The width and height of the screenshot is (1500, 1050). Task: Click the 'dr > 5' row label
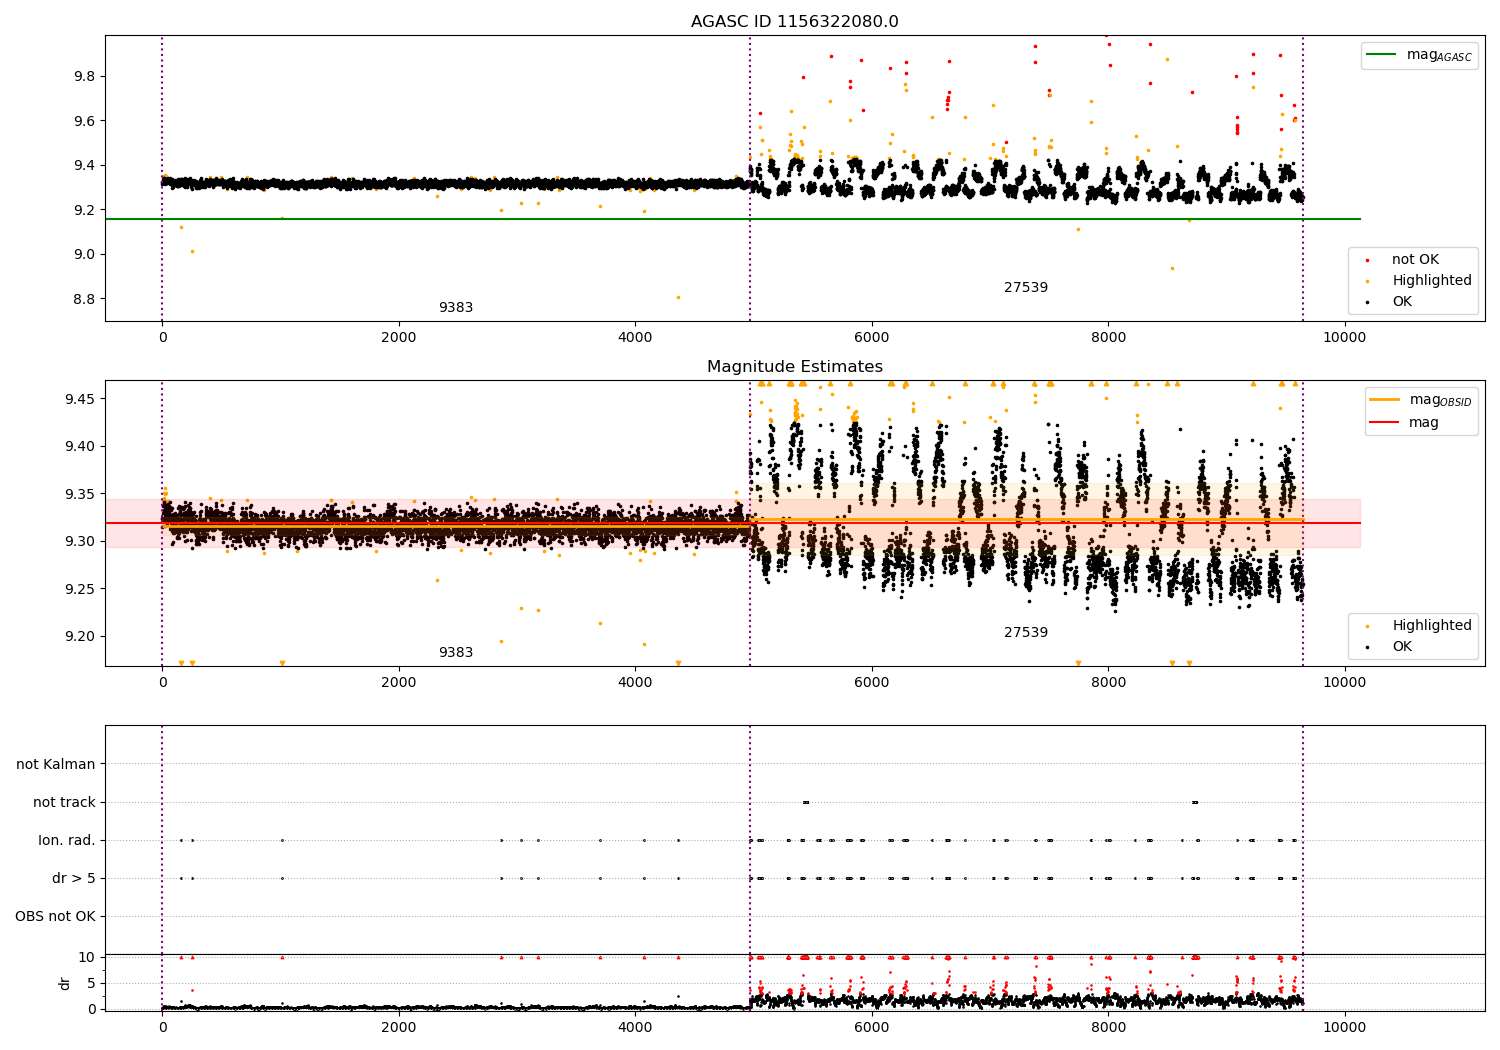[74, 879]
